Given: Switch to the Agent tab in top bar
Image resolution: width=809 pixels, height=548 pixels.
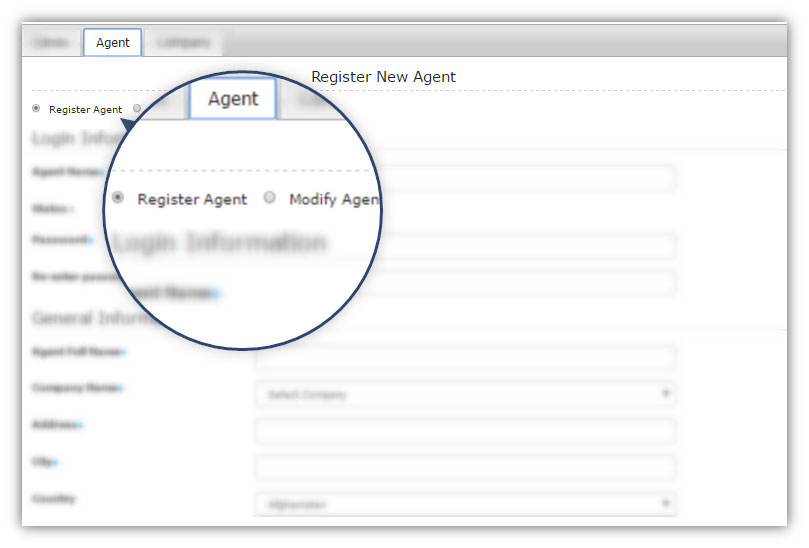Looking at the screenshot, I should (x=112, y=42).
